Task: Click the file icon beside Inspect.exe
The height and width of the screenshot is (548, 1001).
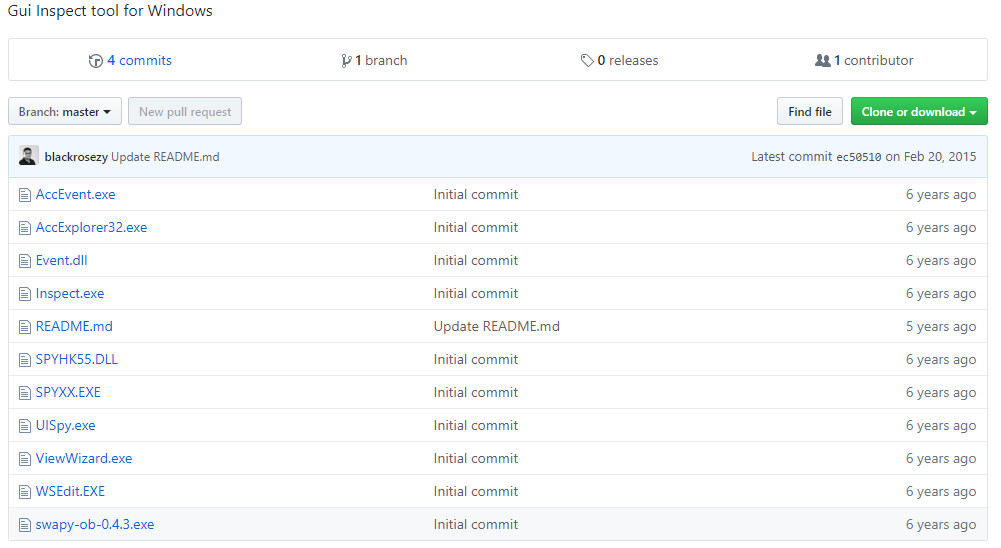Action: 25,294
